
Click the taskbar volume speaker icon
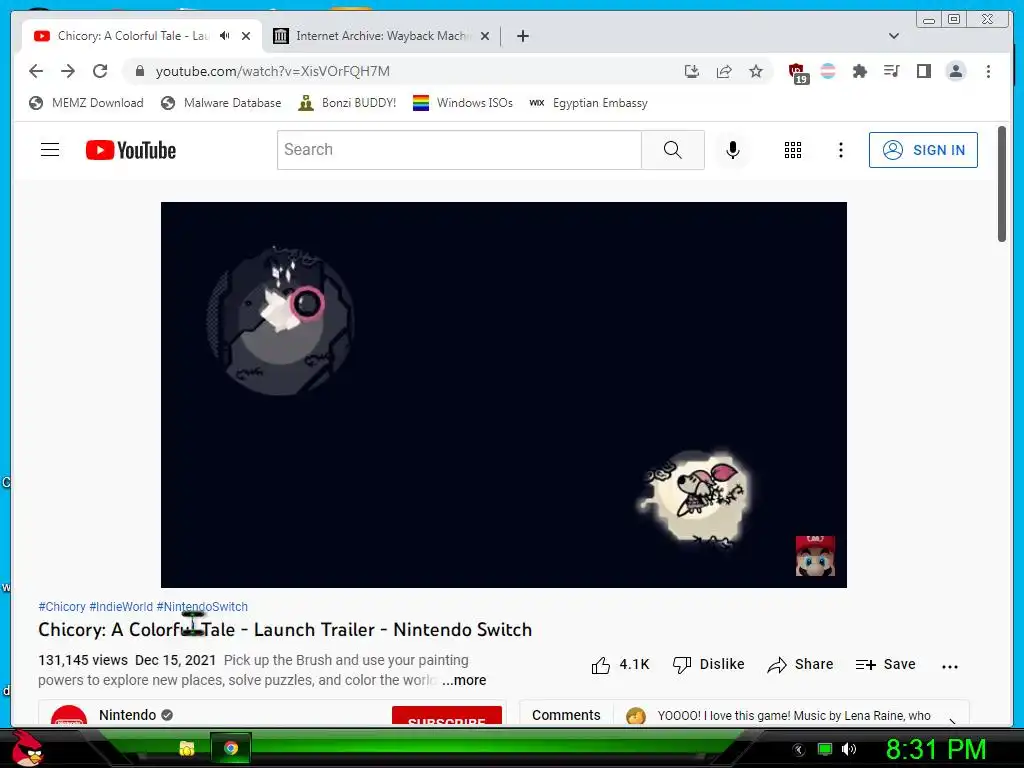(849, 749)
